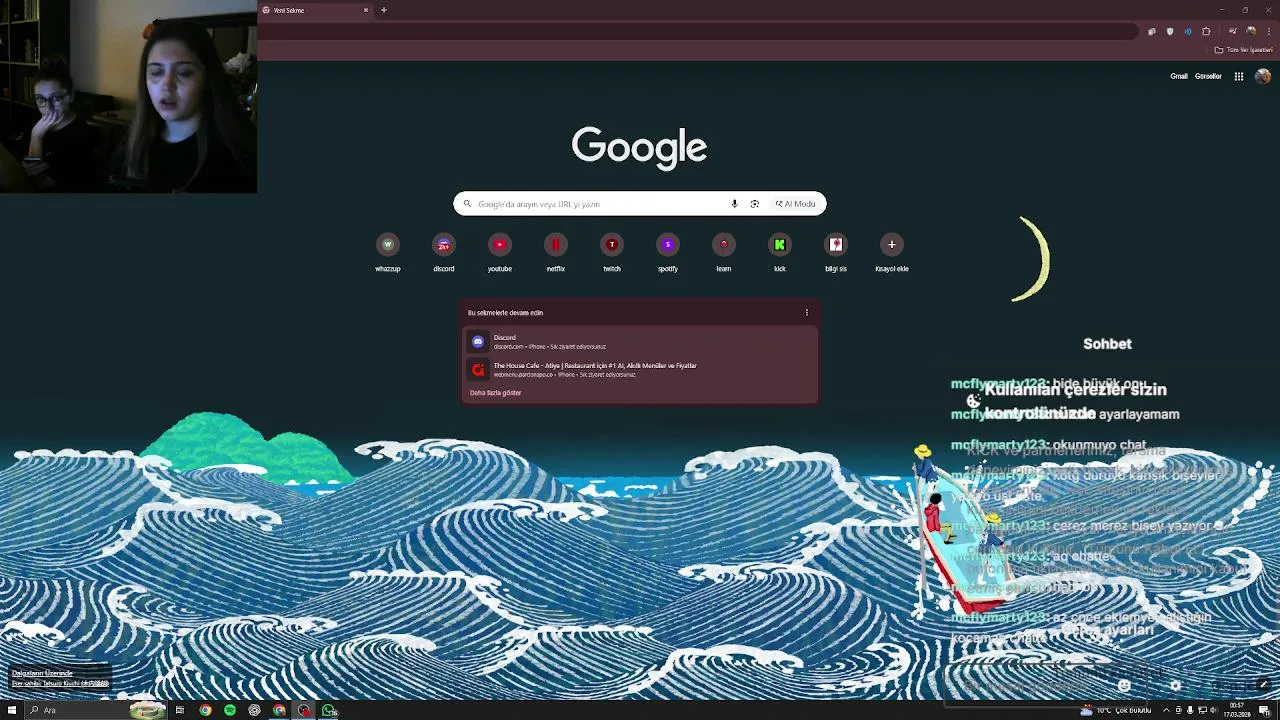Open the taskbar clock and date
This screenshot has width=1280, height=720.
click(x=1237, y=710)
